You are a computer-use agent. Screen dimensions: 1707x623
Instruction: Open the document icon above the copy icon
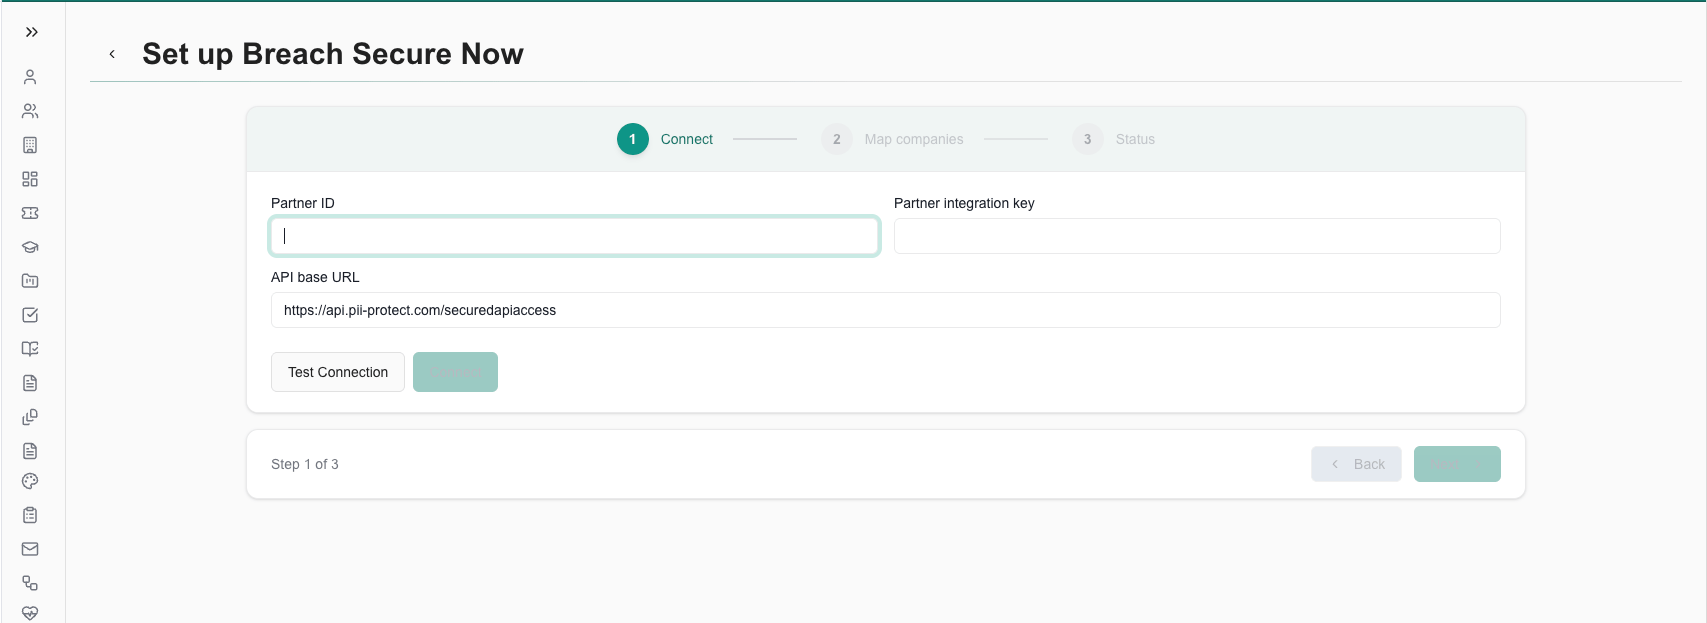(30, 383)
